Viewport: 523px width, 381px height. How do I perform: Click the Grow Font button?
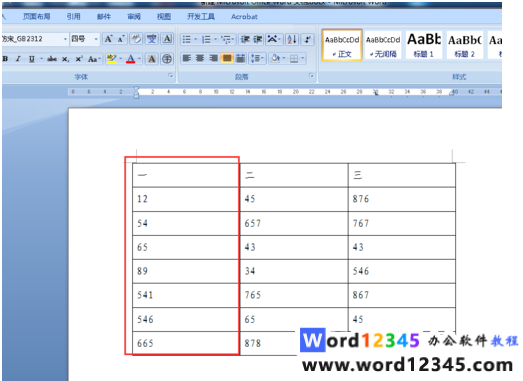[x=108, y=39]
